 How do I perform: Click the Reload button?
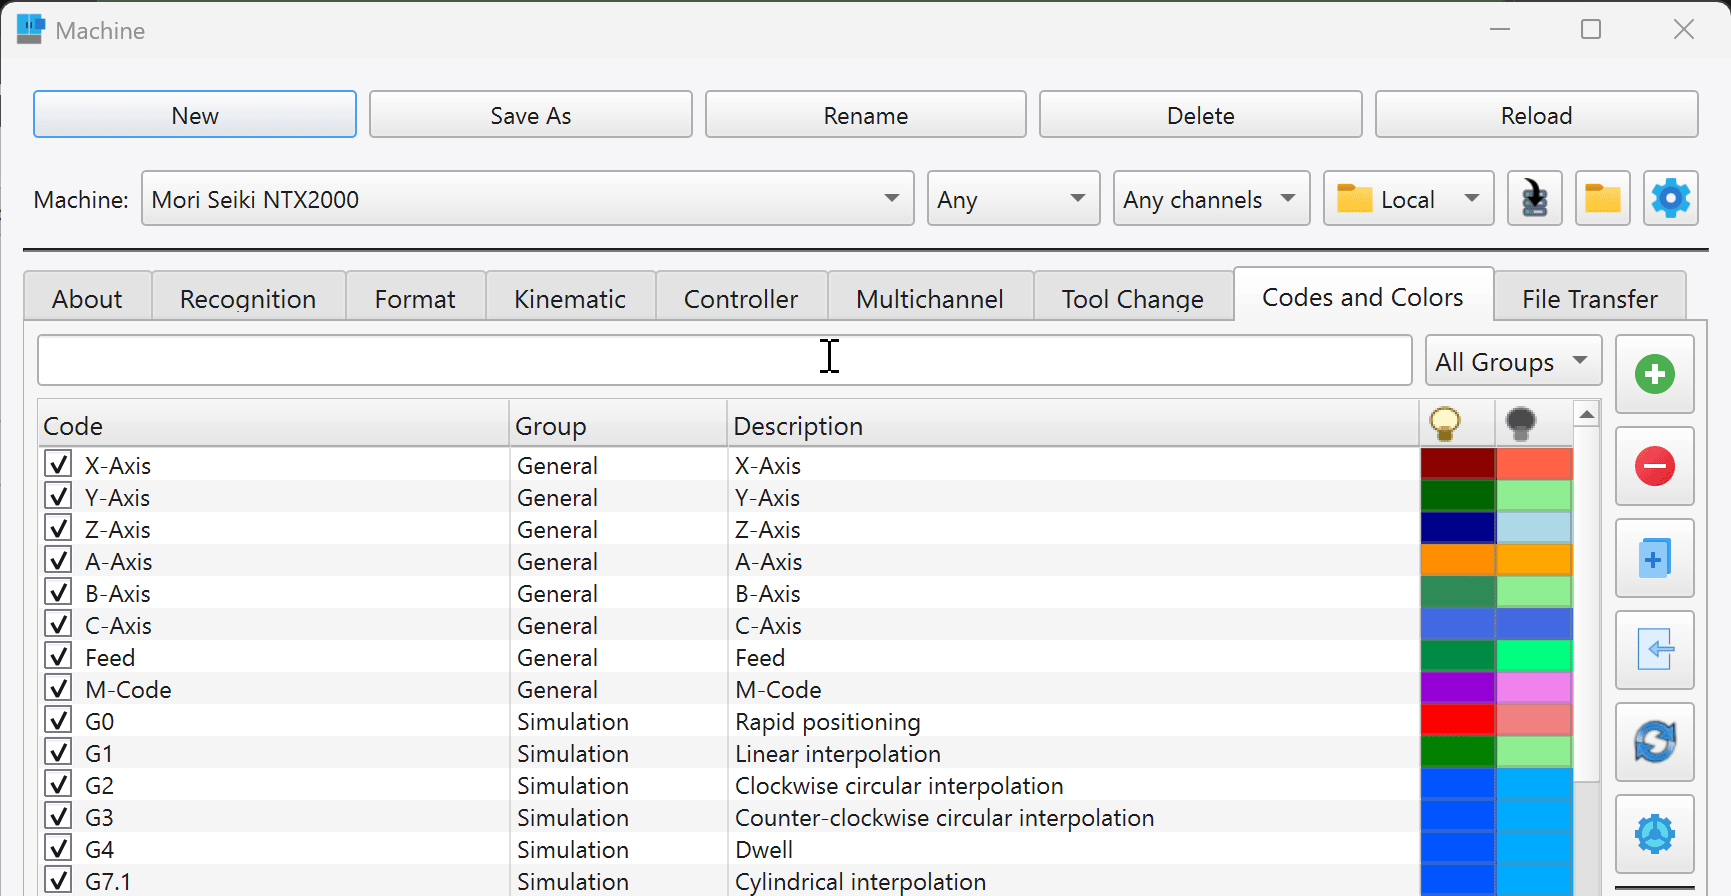(1537, 115)
